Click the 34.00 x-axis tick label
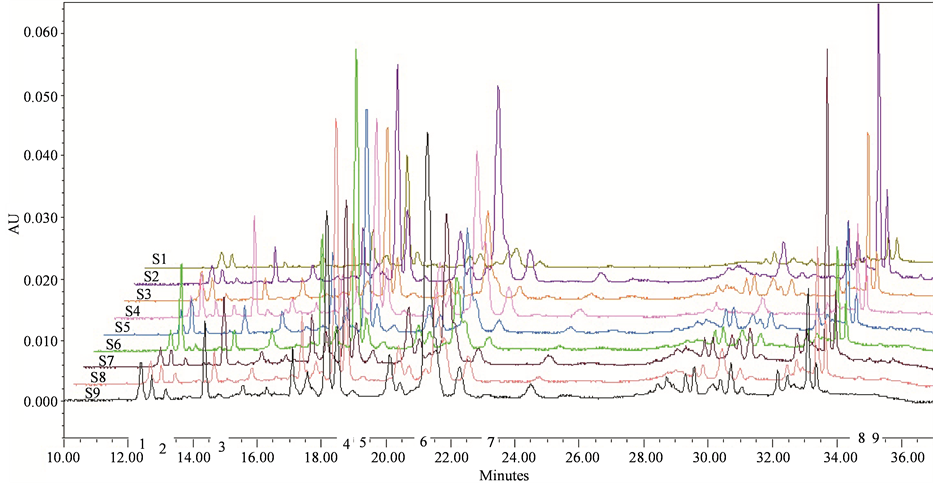Screen dimensions: 933x483 tap(837, 458)
